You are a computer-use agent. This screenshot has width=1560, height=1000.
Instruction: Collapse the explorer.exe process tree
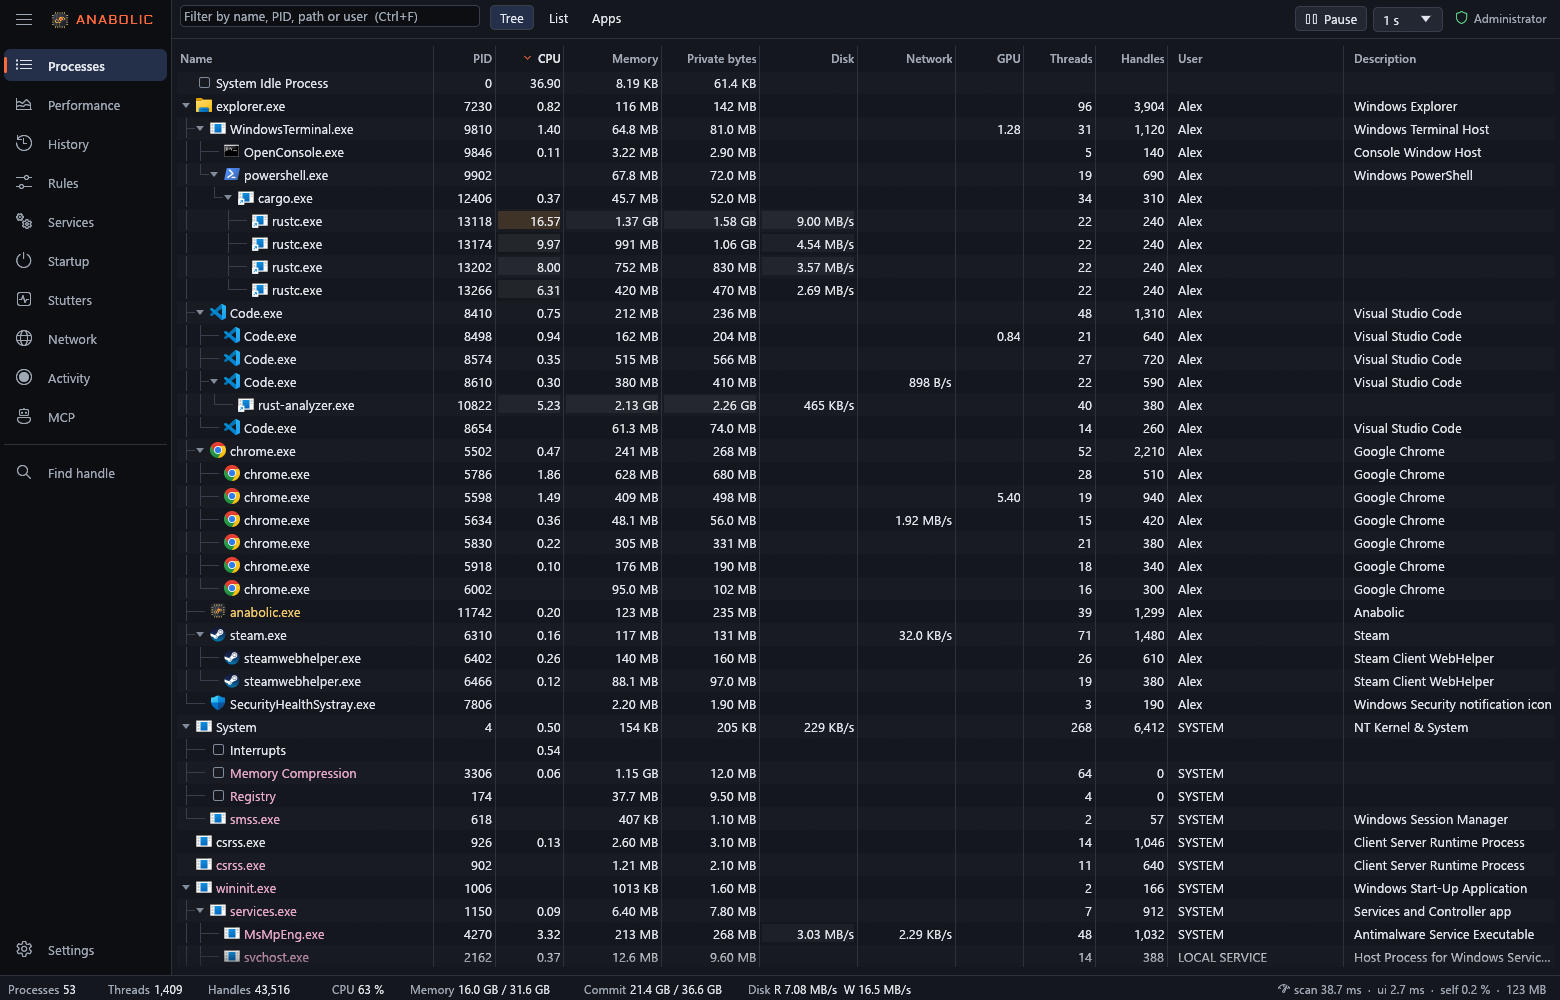point(186,106)
